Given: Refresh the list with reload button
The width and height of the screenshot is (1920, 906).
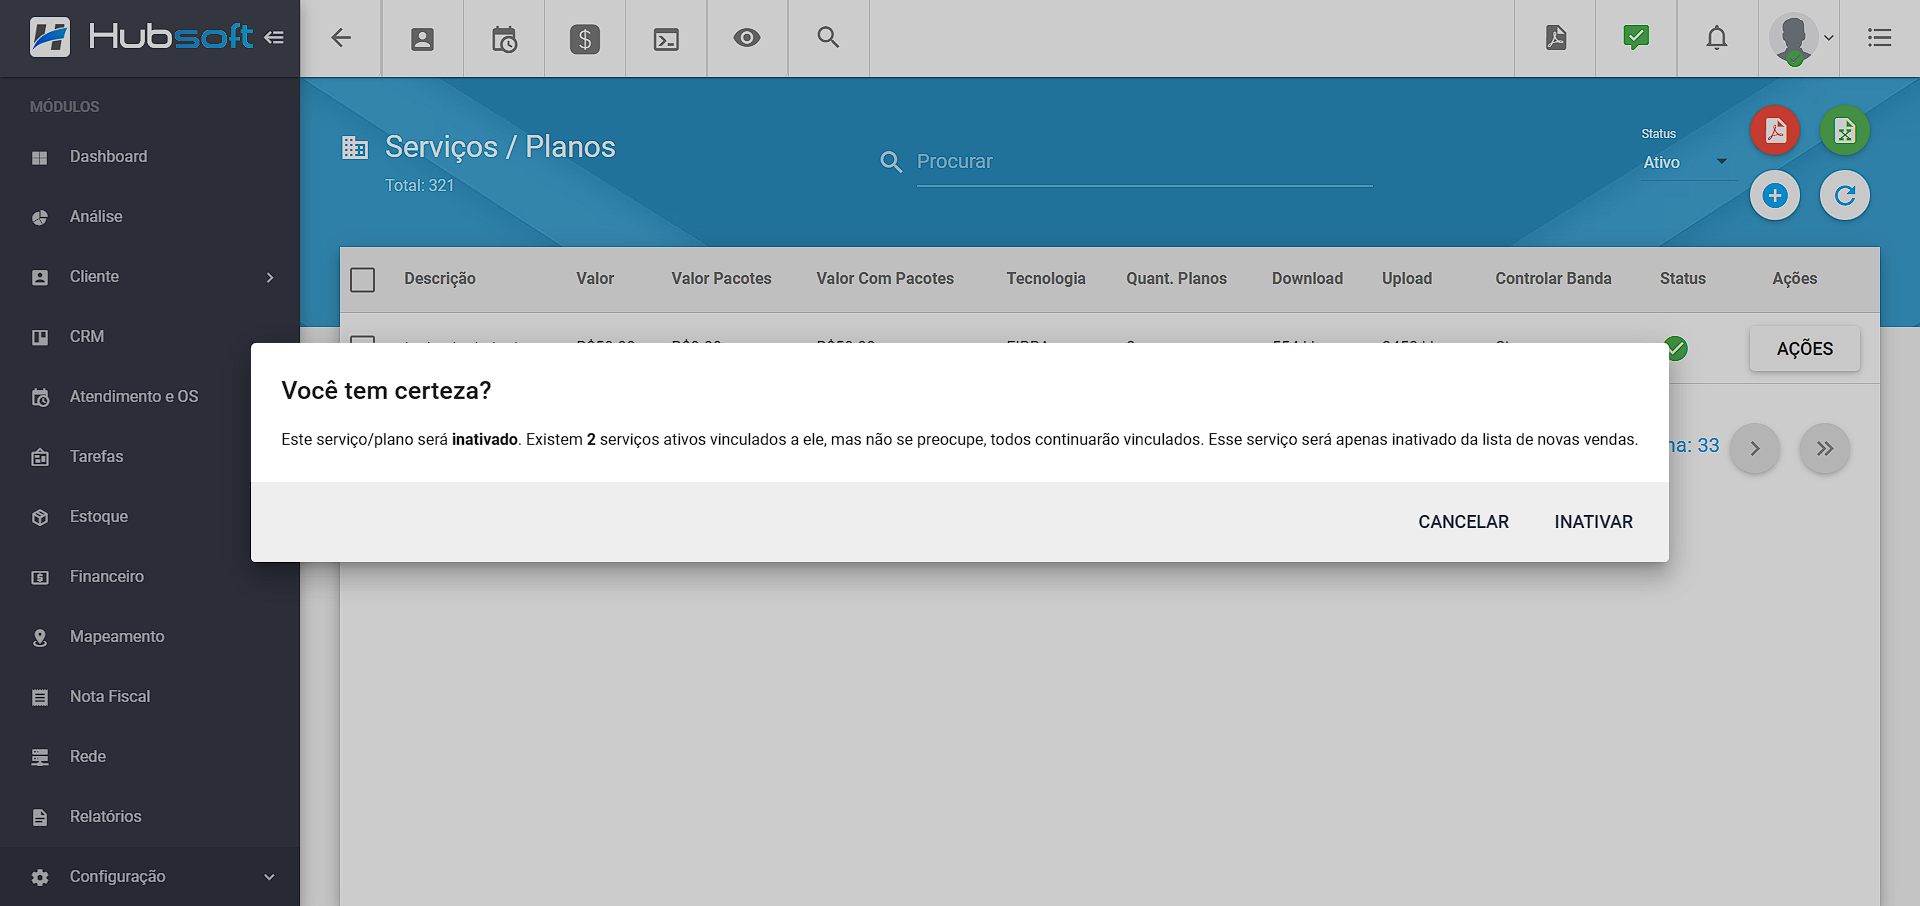Looking at the screenshot, I should point(1845,195).
